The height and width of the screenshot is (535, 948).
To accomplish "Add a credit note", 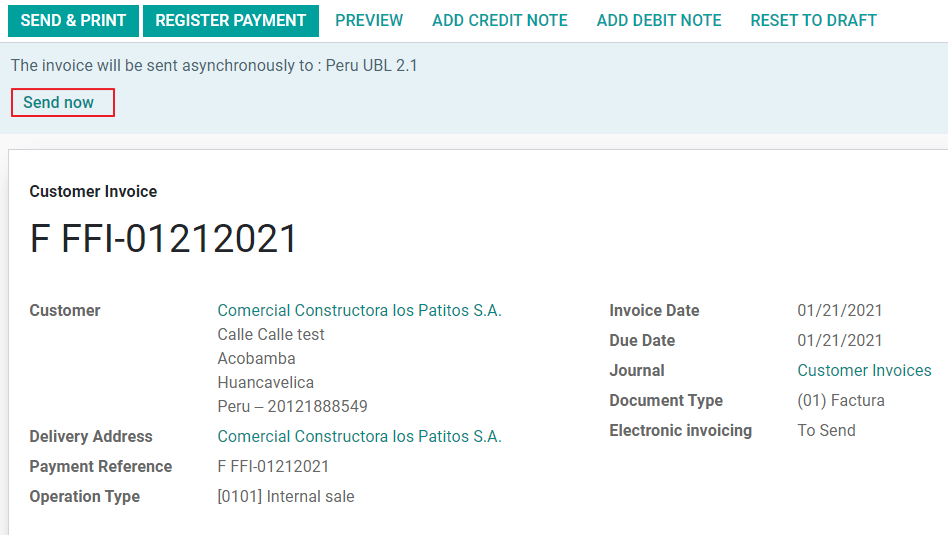I will point(499,20).
